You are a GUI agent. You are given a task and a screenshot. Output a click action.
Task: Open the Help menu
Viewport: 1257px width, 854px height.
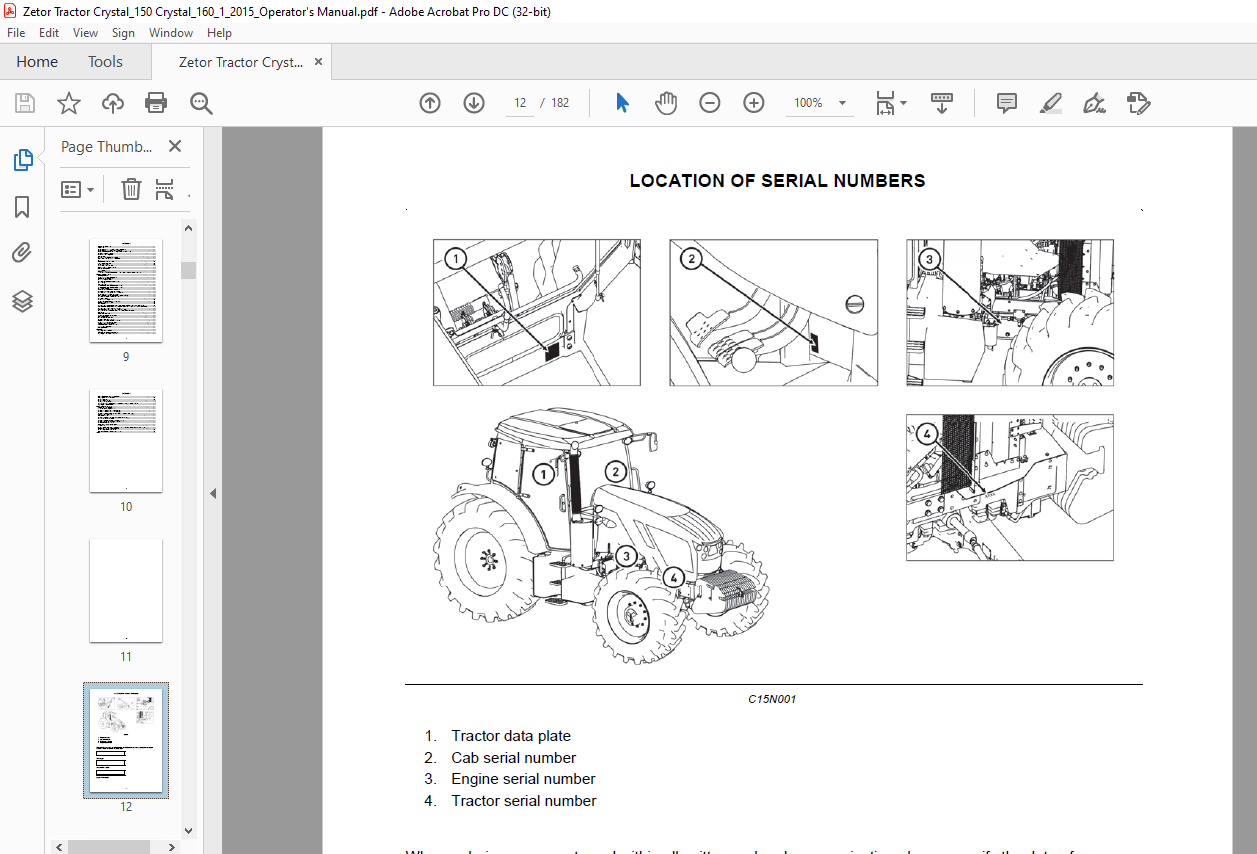(x=219, y=33)
